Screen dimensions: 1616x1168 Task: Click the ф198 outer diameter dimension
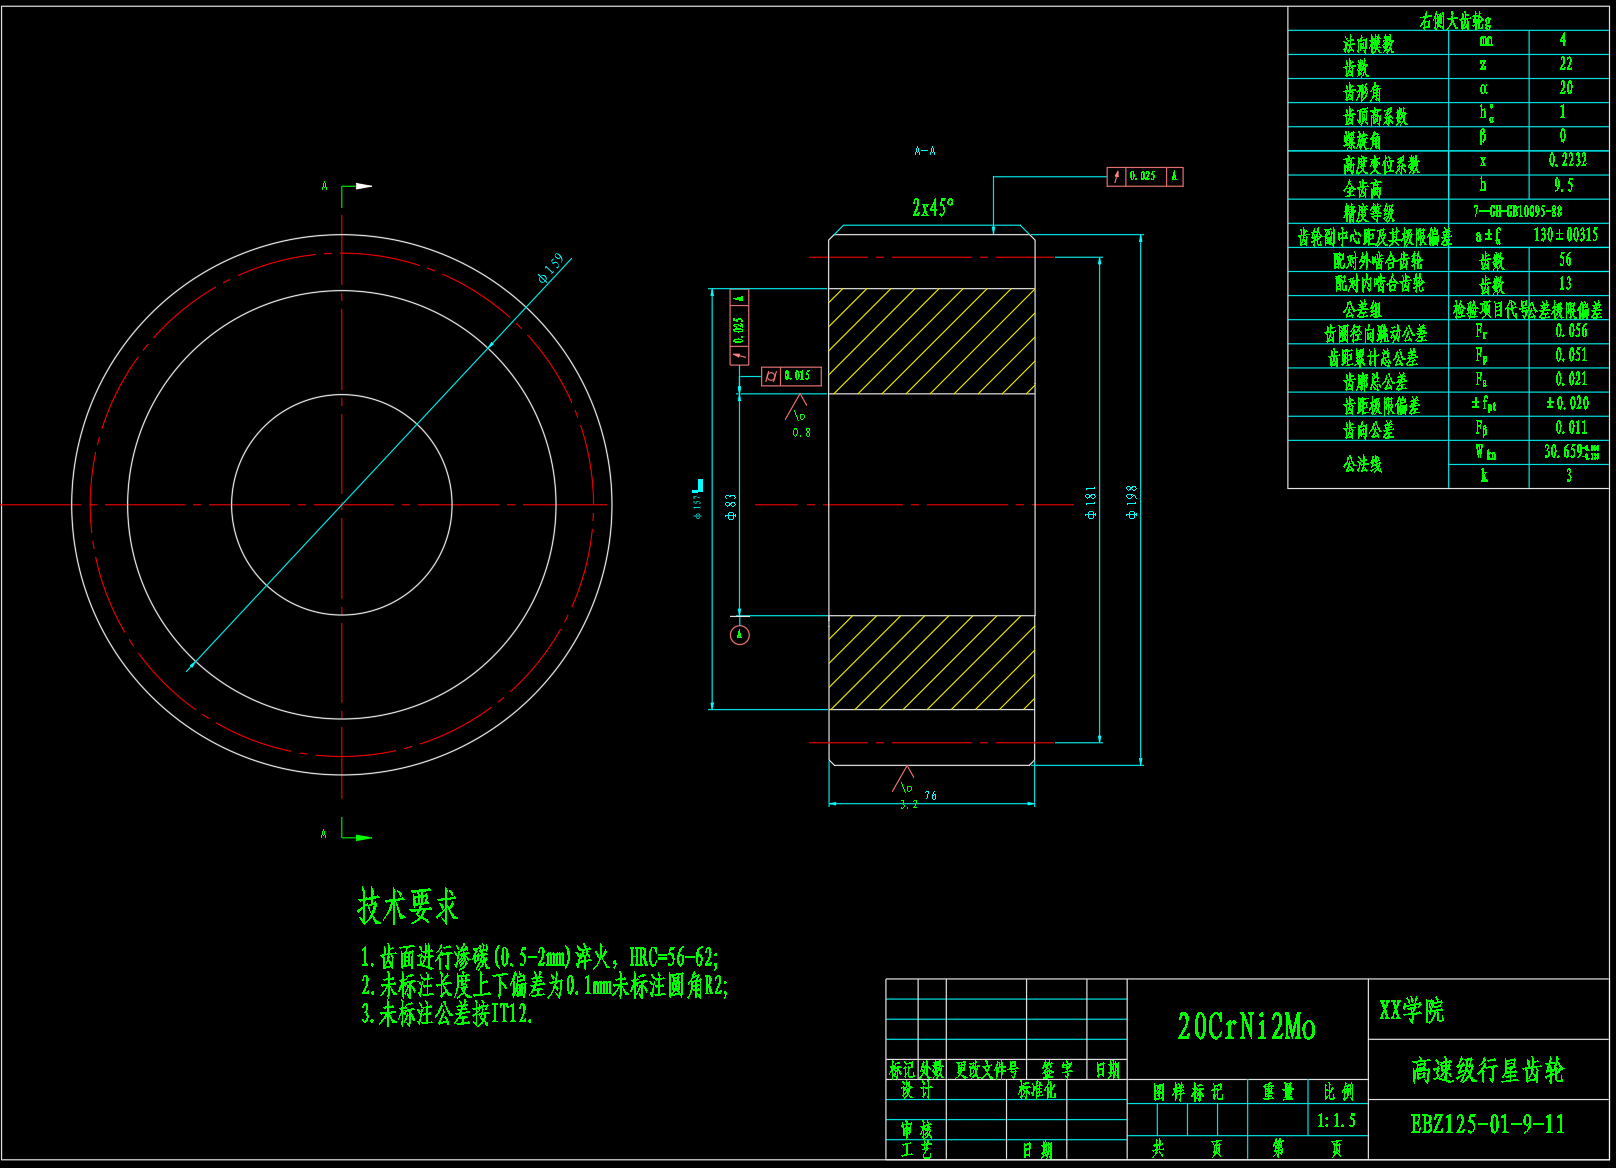1131,502
